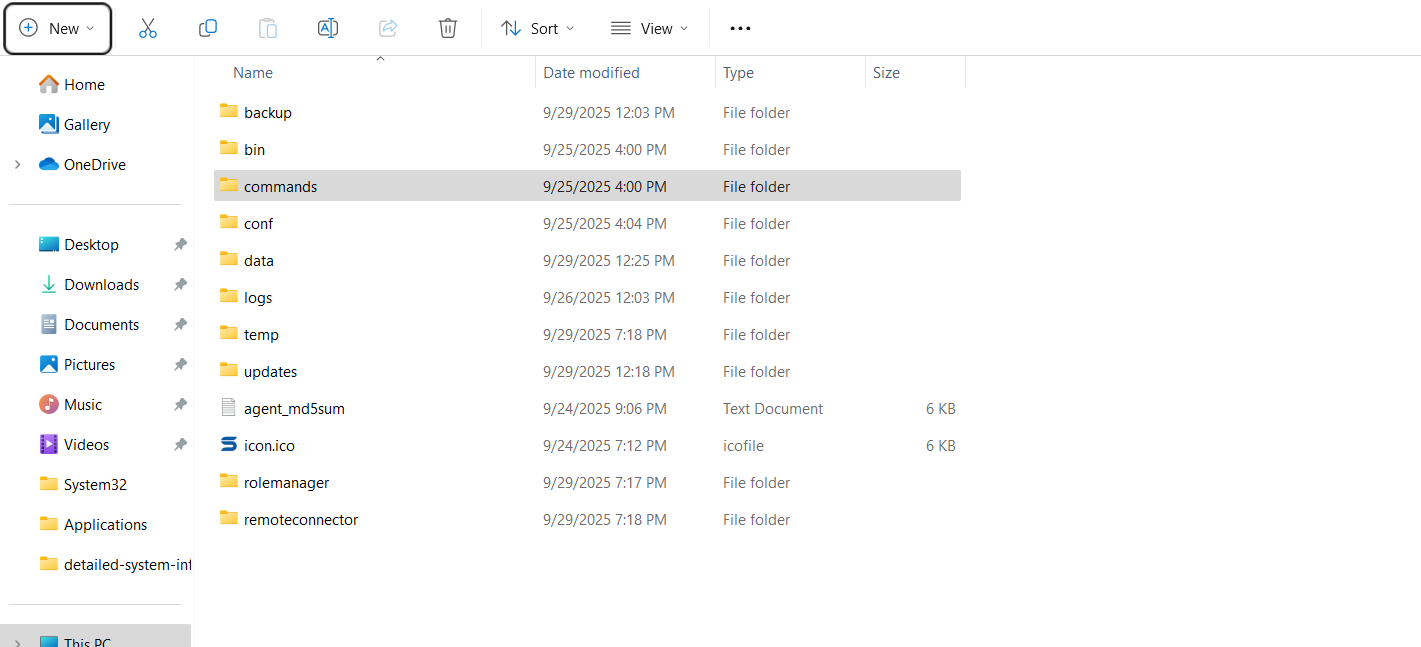Screen dimensions: 1421x647
Task: Click the Size column header
Action: pyautogui.click(x=886, y=73)
